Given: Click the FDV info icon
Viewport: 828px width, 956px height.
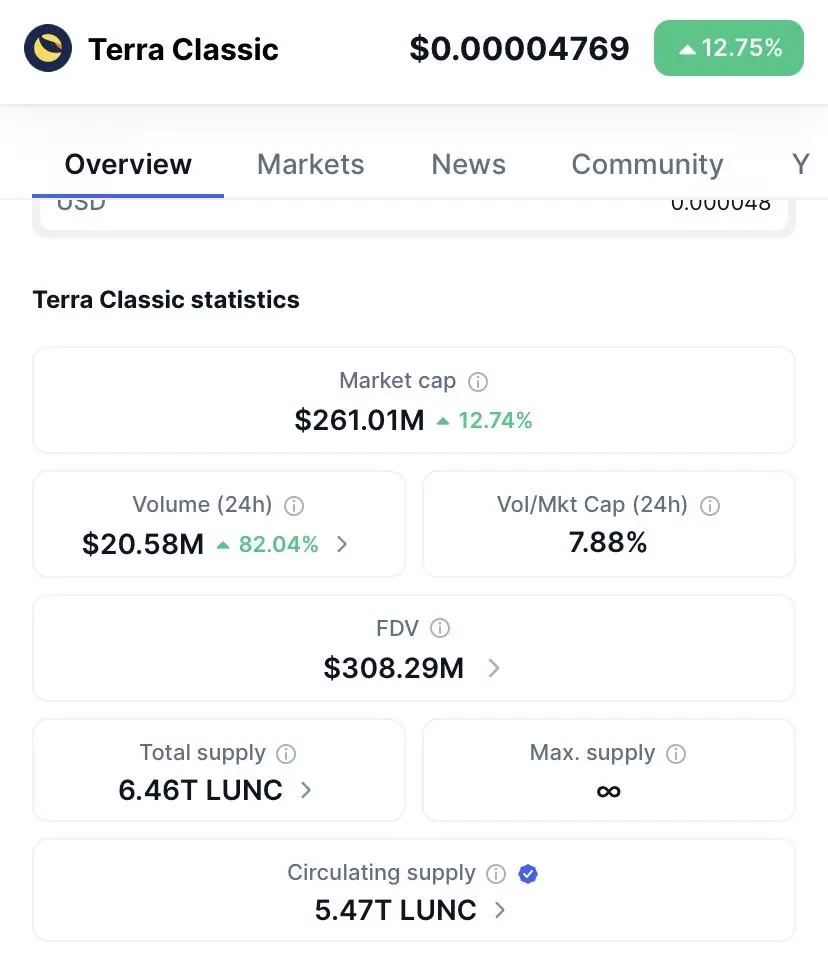Looking at the screenshot, I should coord(440,628).
